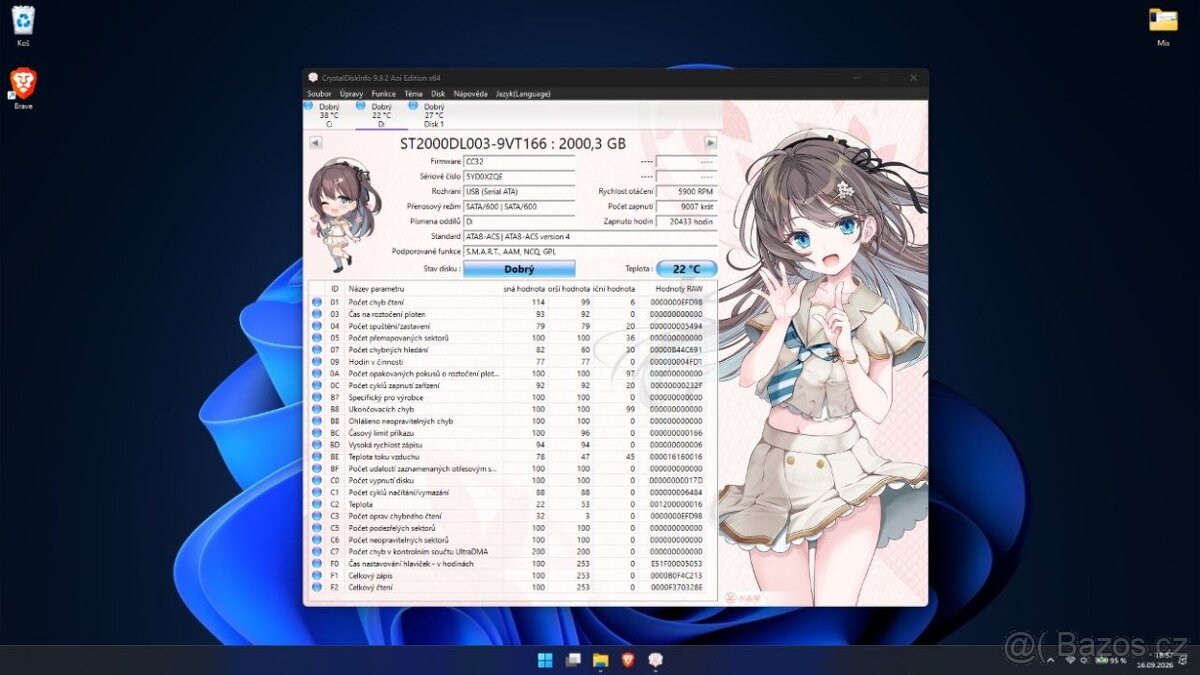Select row 'Čas nastavování hlaviček - v hodinách'
Screen dimensions: 1200x675
(x=513, y=564)
